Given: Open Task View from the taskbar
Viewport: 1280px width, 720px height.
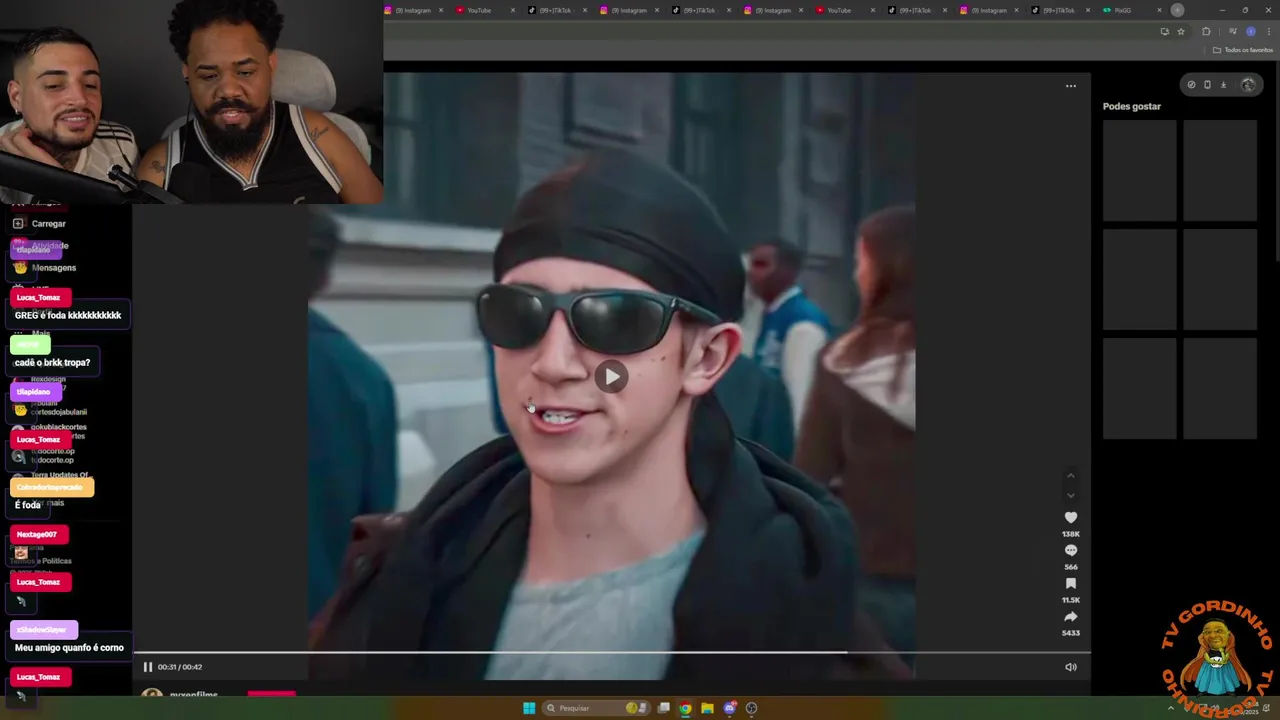Looking at the screenshot, I should [663, 708].
